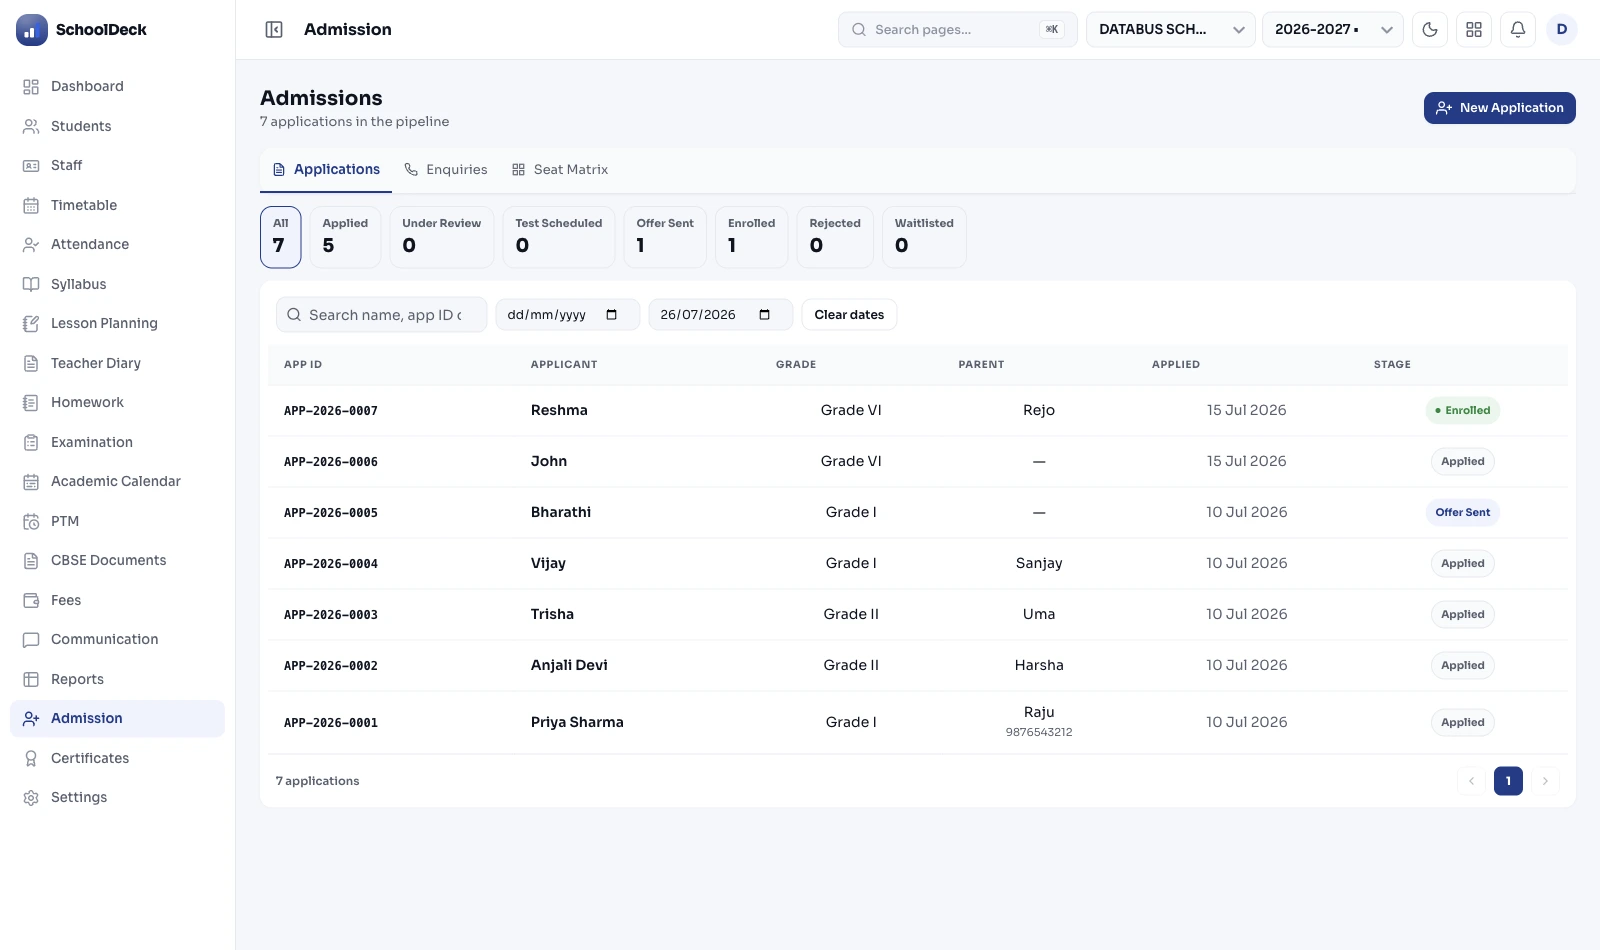This screenshot has height=950, width=1600.
Task: Click the STAGE column header
Action: [x=1392, y=365]
